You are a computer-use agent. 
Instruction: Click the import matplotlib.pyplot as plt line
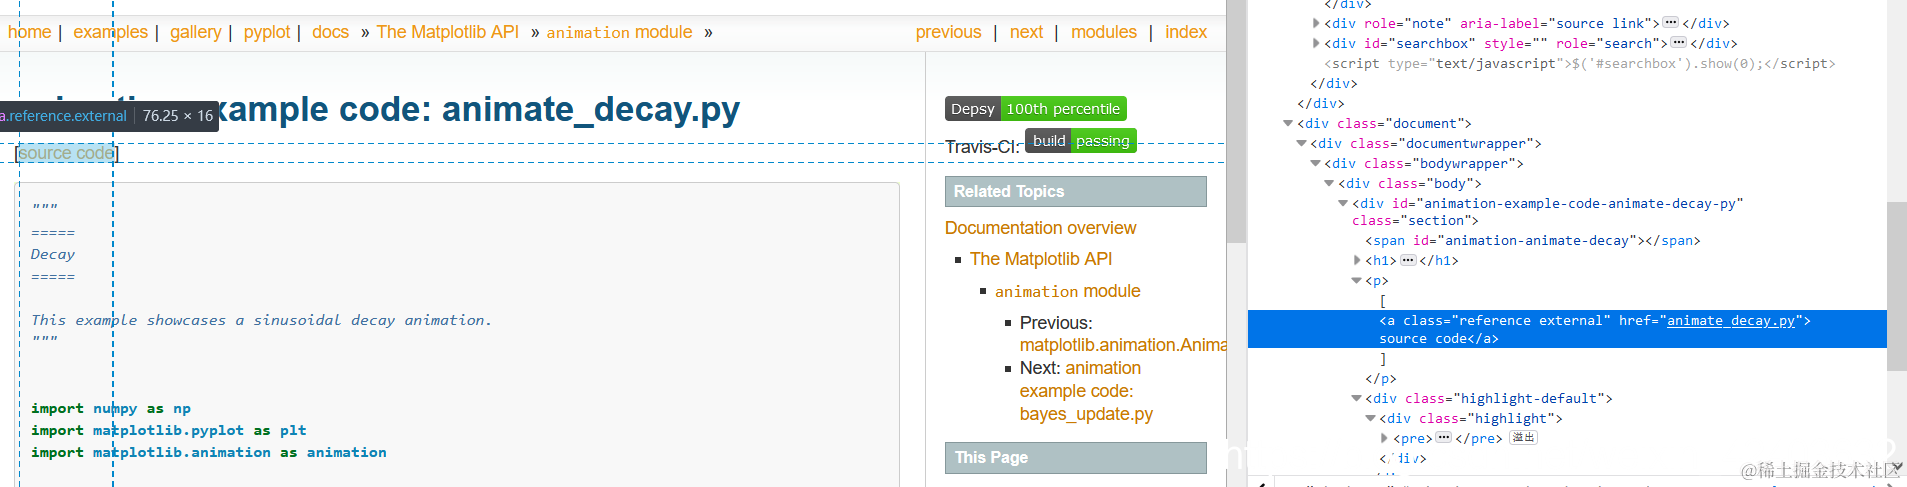169,430
